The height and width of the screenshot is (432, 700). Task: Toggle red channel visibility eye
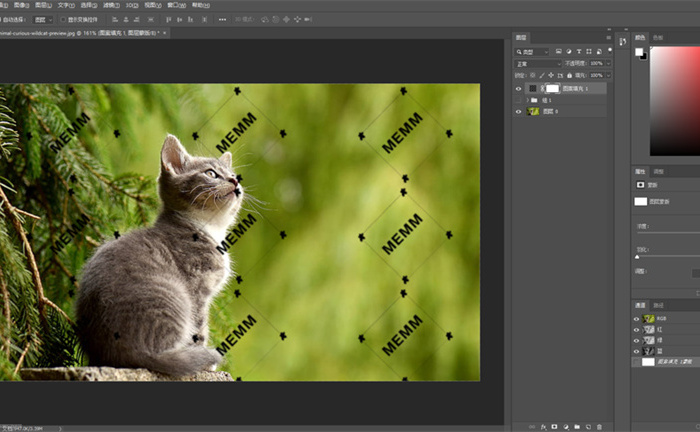click(x=637, y=330)
